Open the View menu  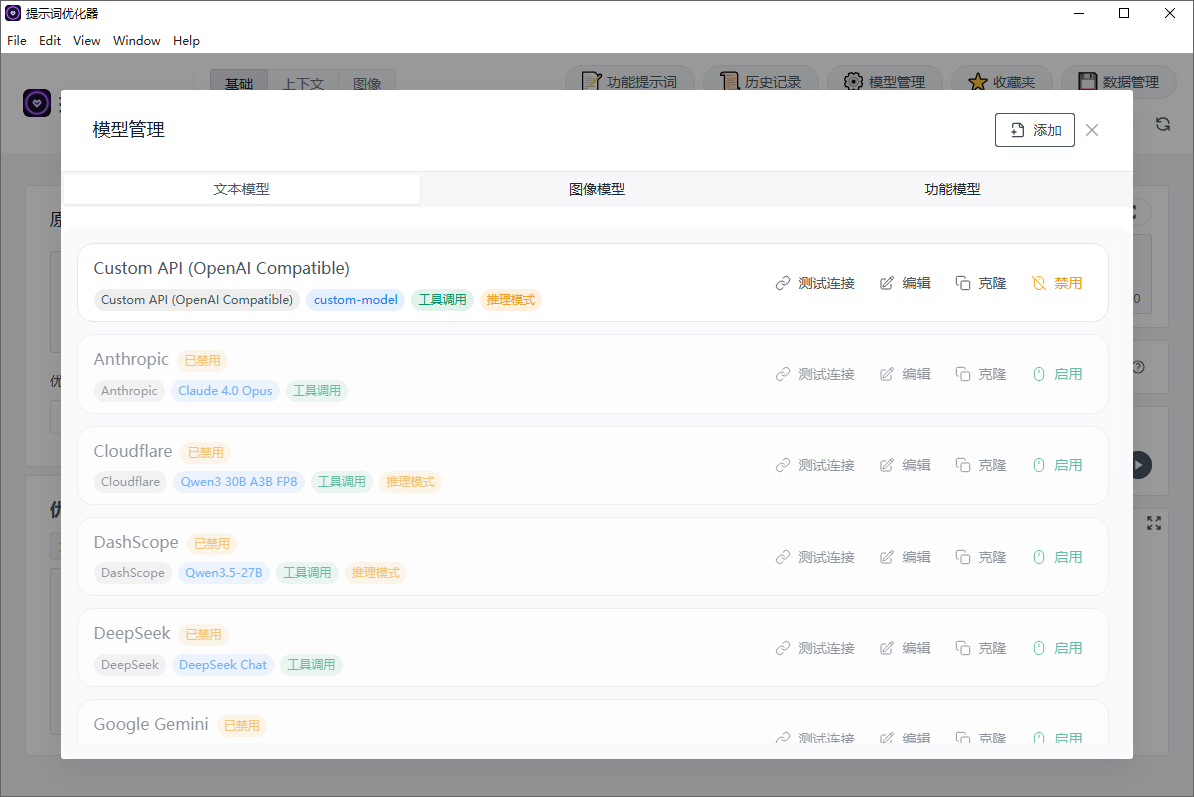coord(86,40)
